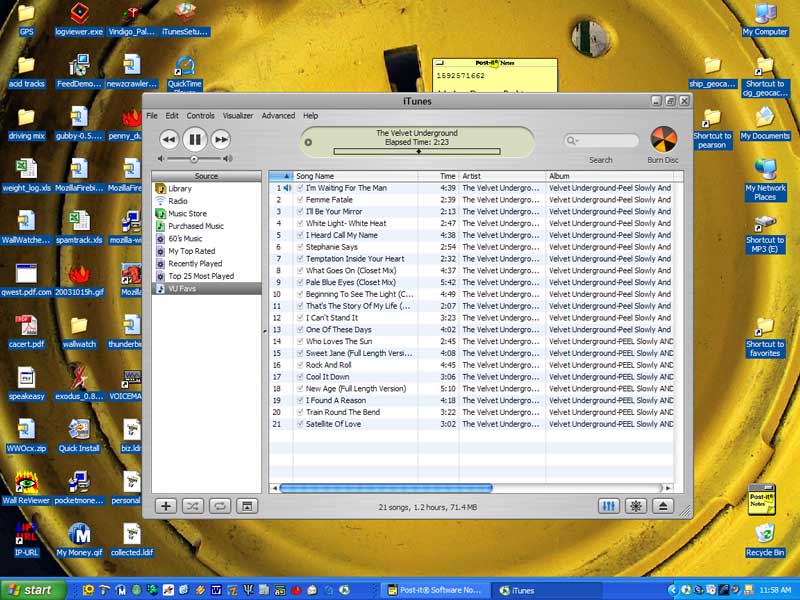Select the weight_log.xls desktop icon
This screenshot has width=800, height=600.
tap(27, 176)
